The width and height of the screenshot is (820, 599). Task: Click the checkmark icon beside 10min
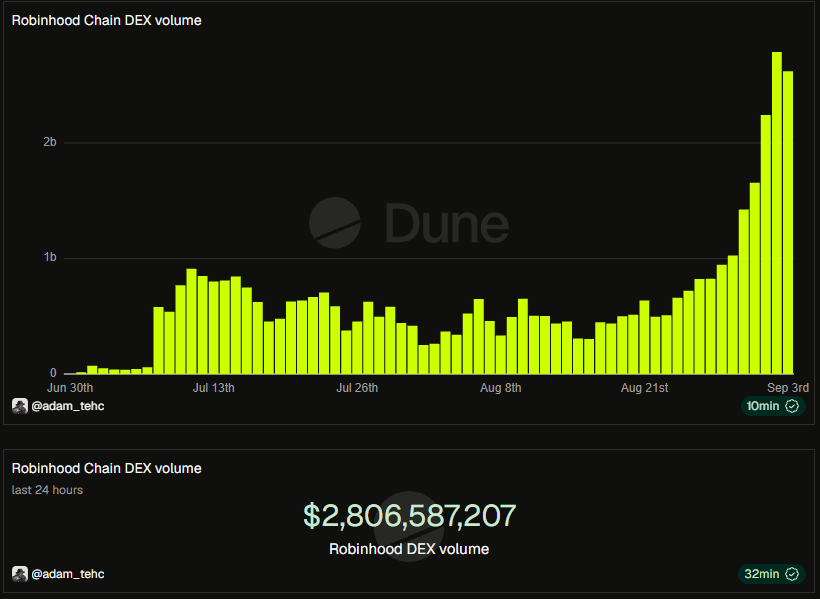[x=792, y=406]
